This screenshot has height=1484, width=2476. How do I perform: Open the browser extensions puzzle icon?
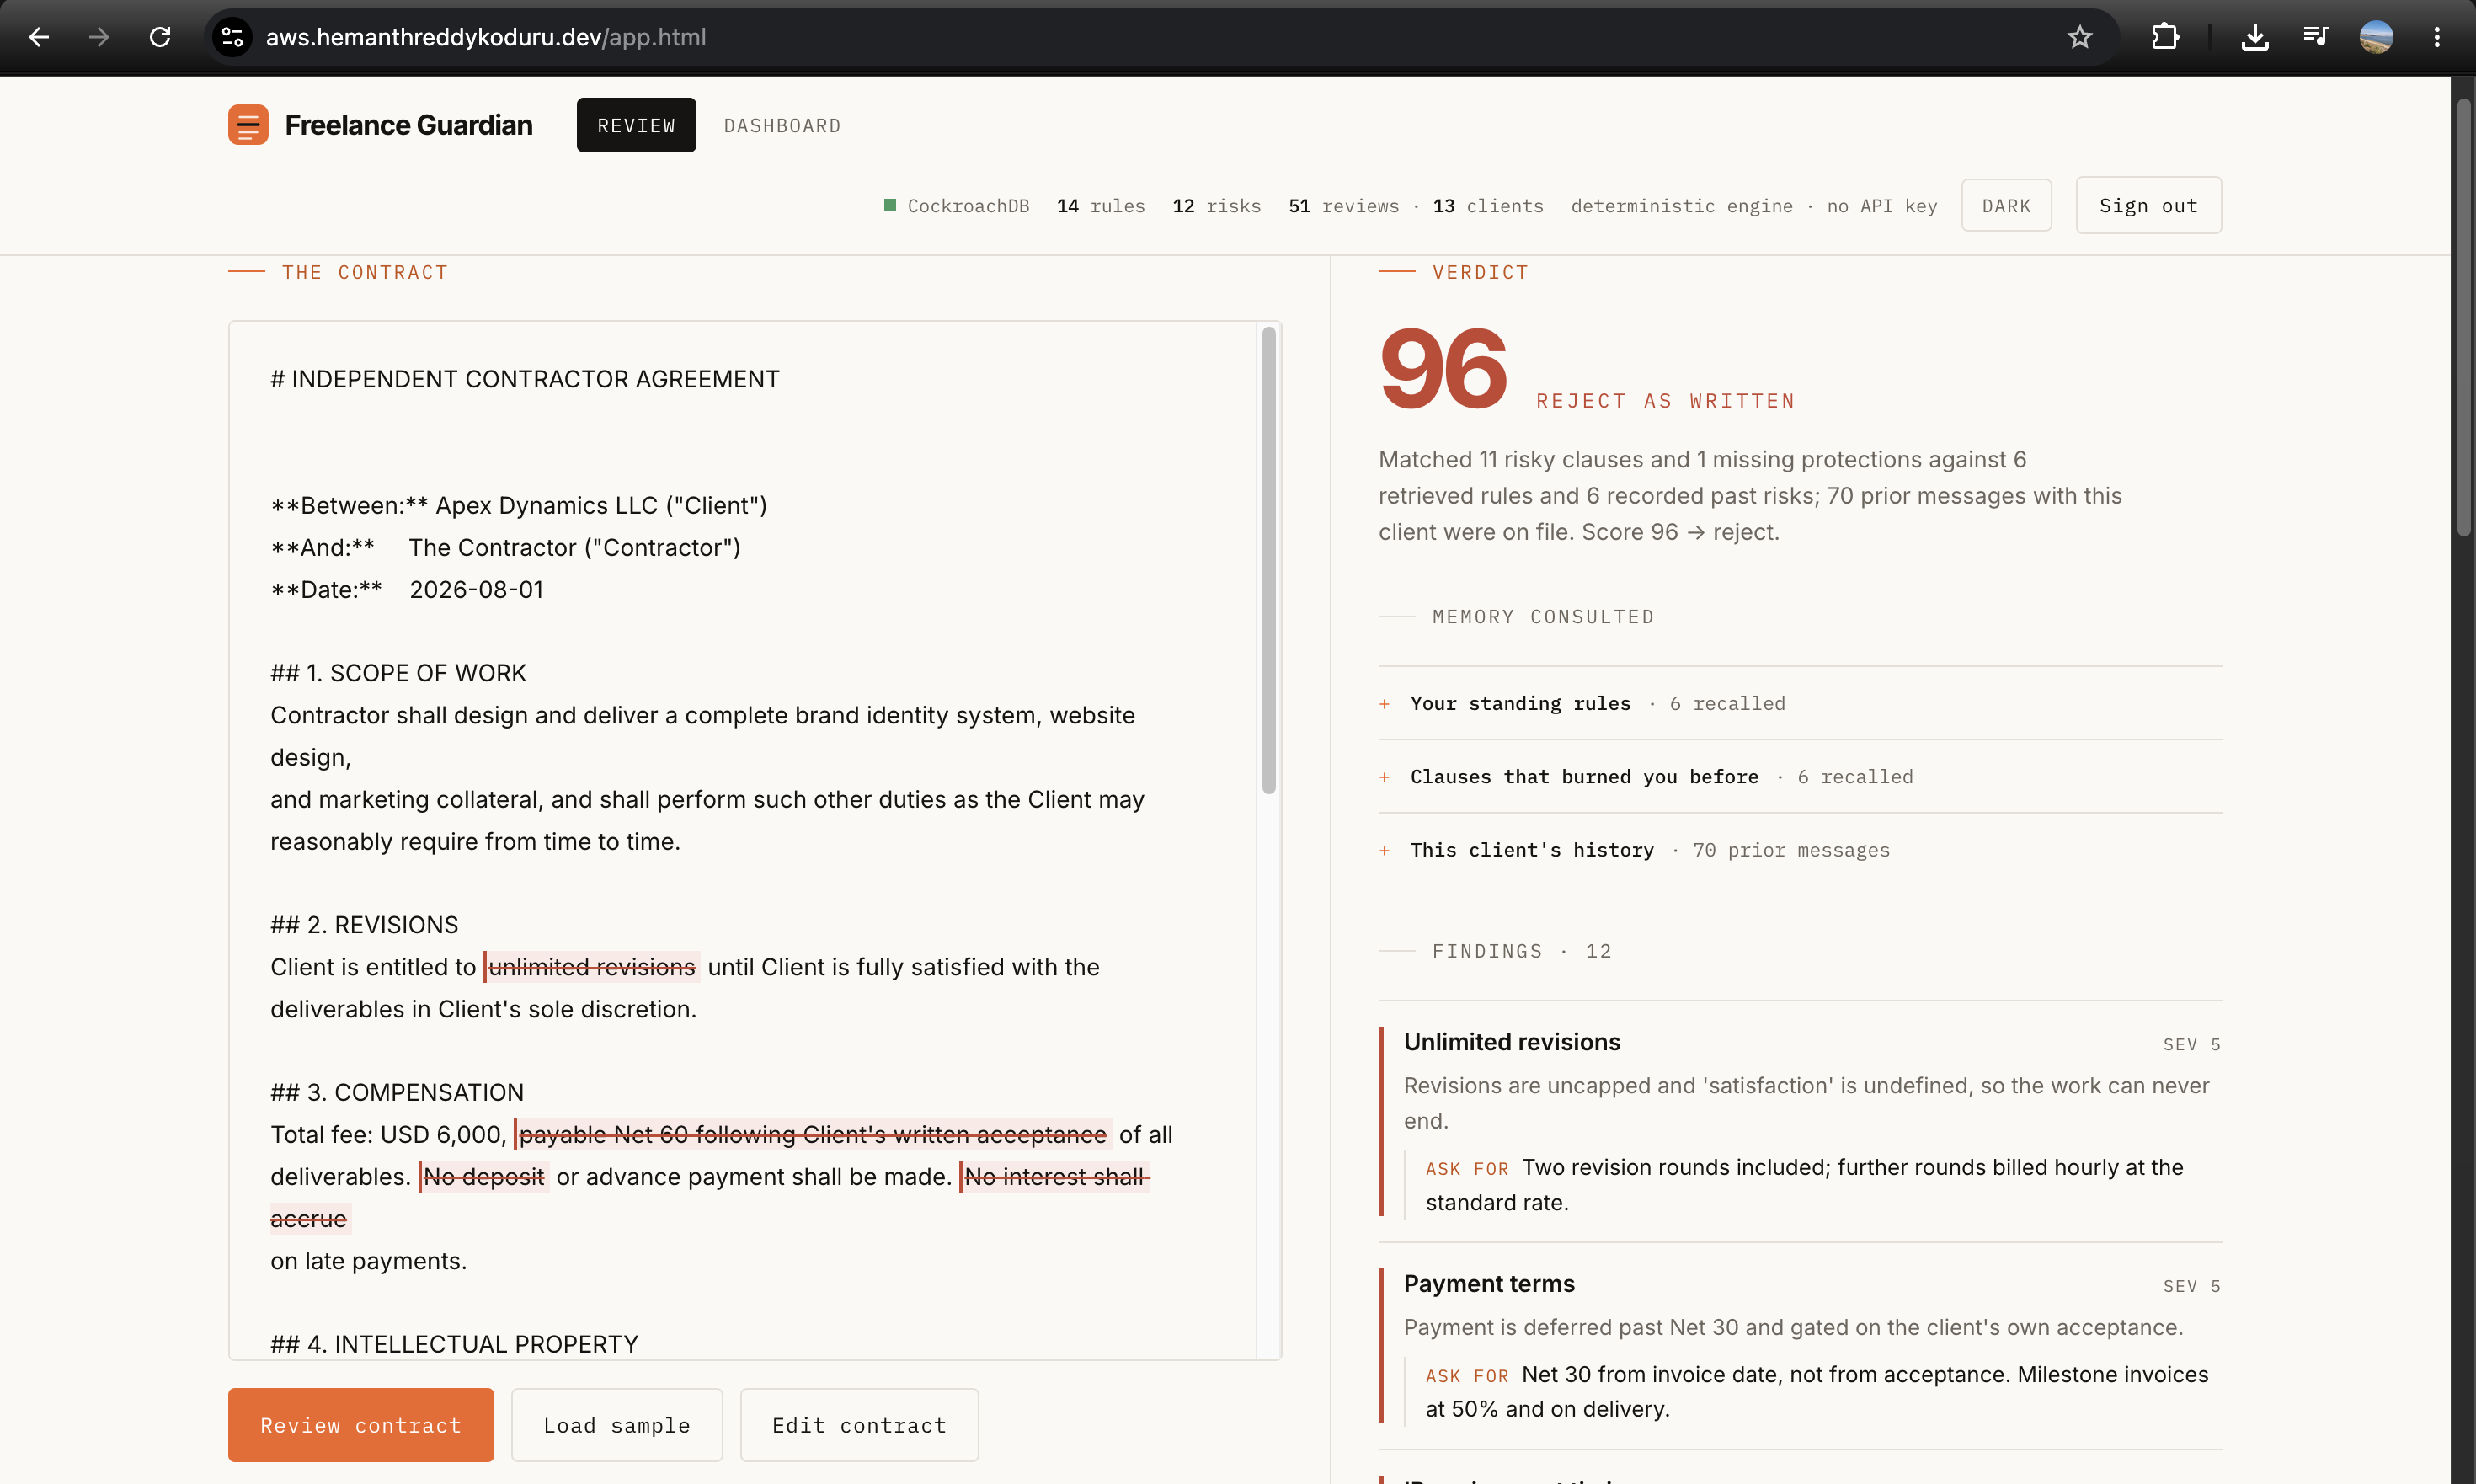pyautogui.click(x=2165, y=37)
